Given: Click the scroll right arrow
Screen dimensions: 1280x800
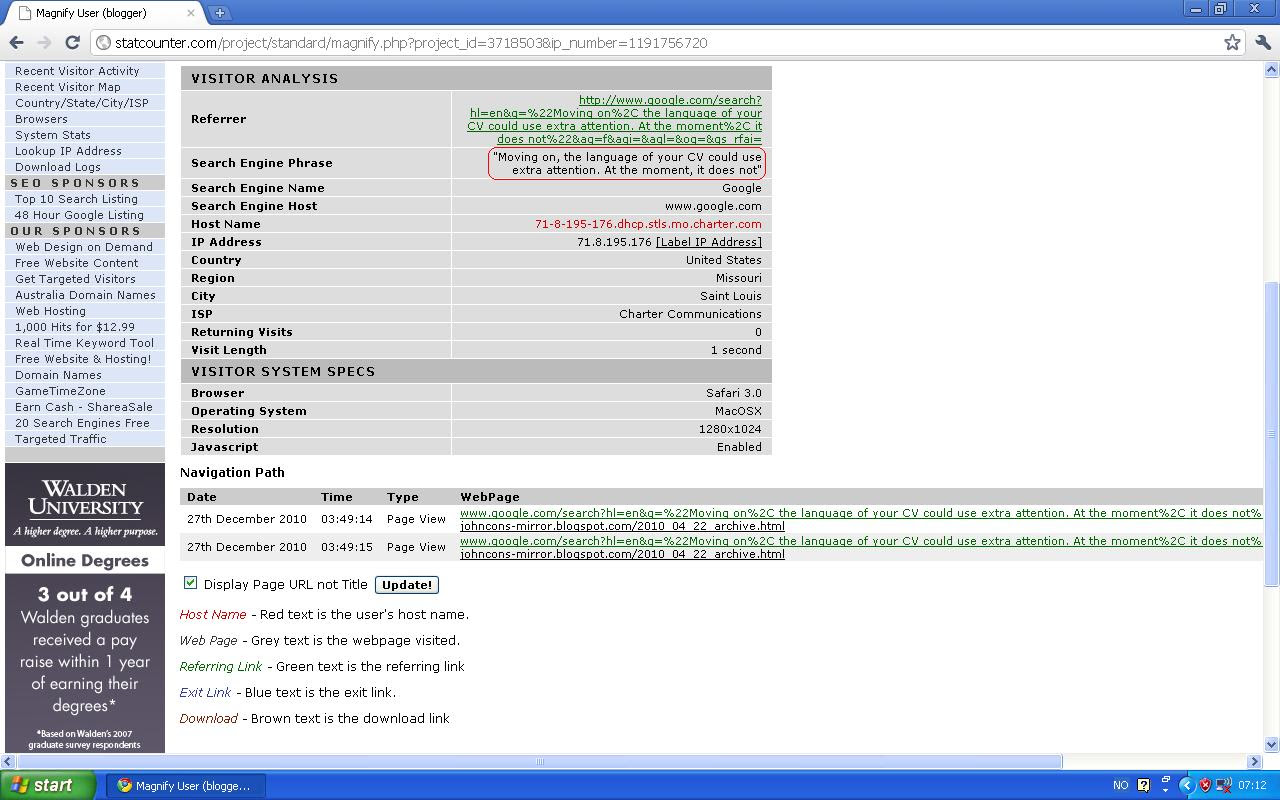Looking at the screenshot, I should click(x=1255, y=762).
